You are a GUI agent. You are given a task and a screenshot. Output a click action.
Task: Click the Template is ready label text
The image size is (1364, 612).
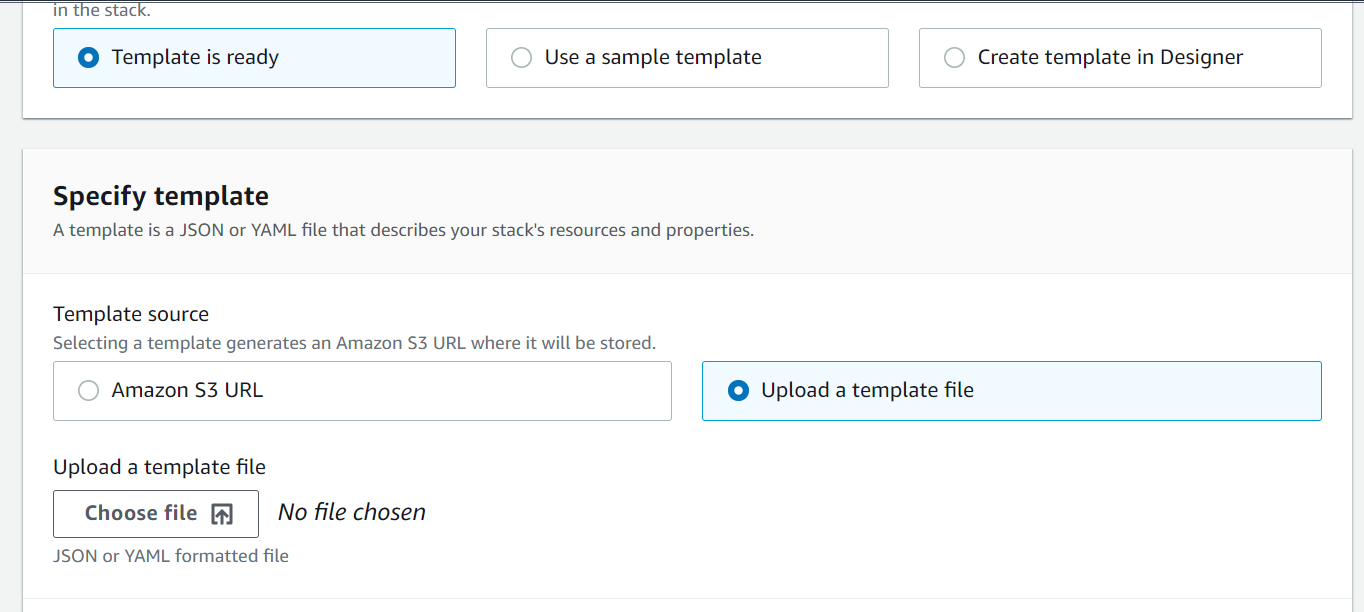[195, 58]
